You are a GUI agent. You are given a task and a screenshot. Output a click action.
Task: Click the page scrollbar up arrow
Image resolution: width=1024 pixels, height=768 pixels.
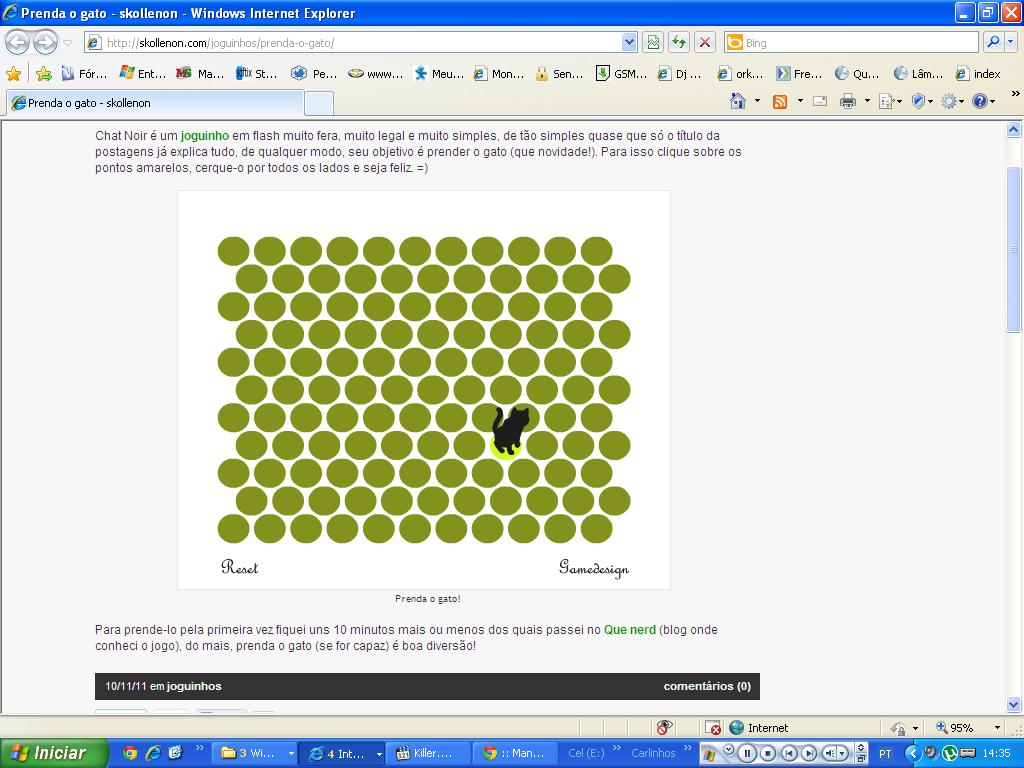point(1014,129)
